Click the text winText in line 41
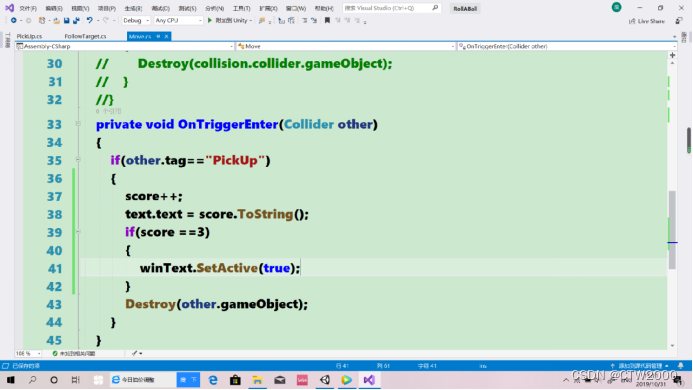693x390 pixels. coord(166,268)
